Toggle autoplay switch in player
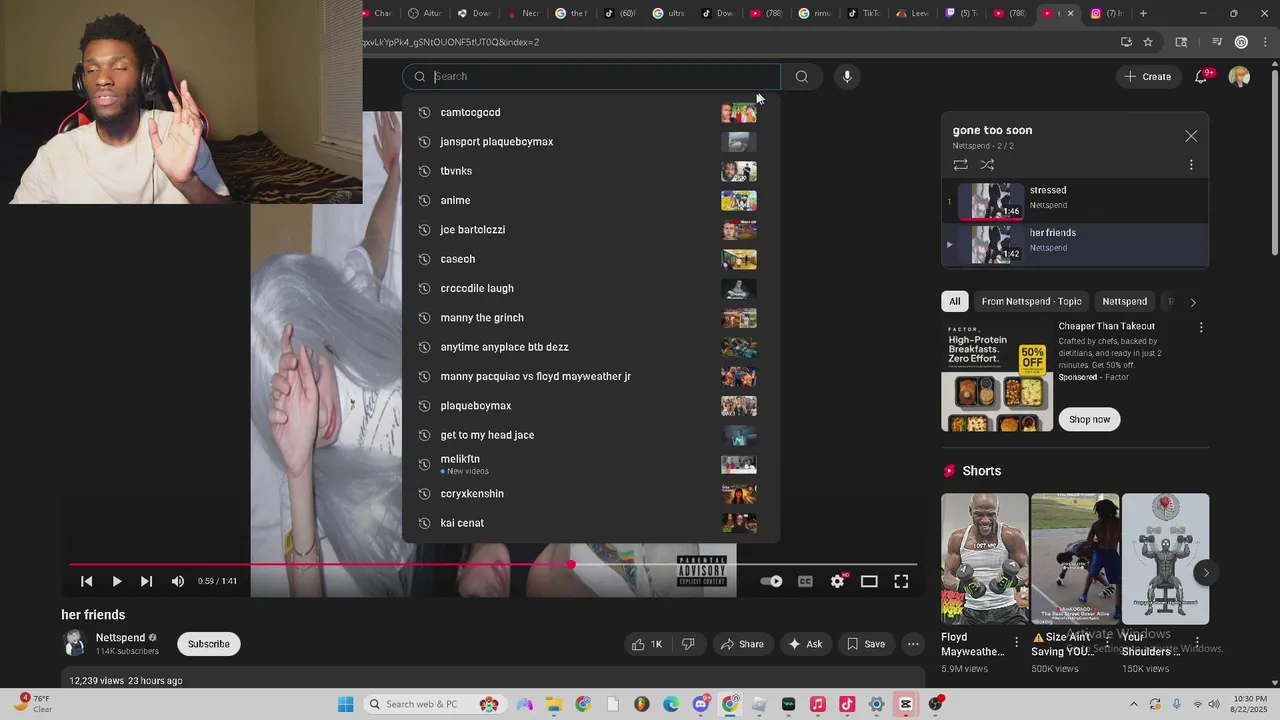Image resolution: width=1280 pixels, height=720 pixels. [x=771, y=581]
